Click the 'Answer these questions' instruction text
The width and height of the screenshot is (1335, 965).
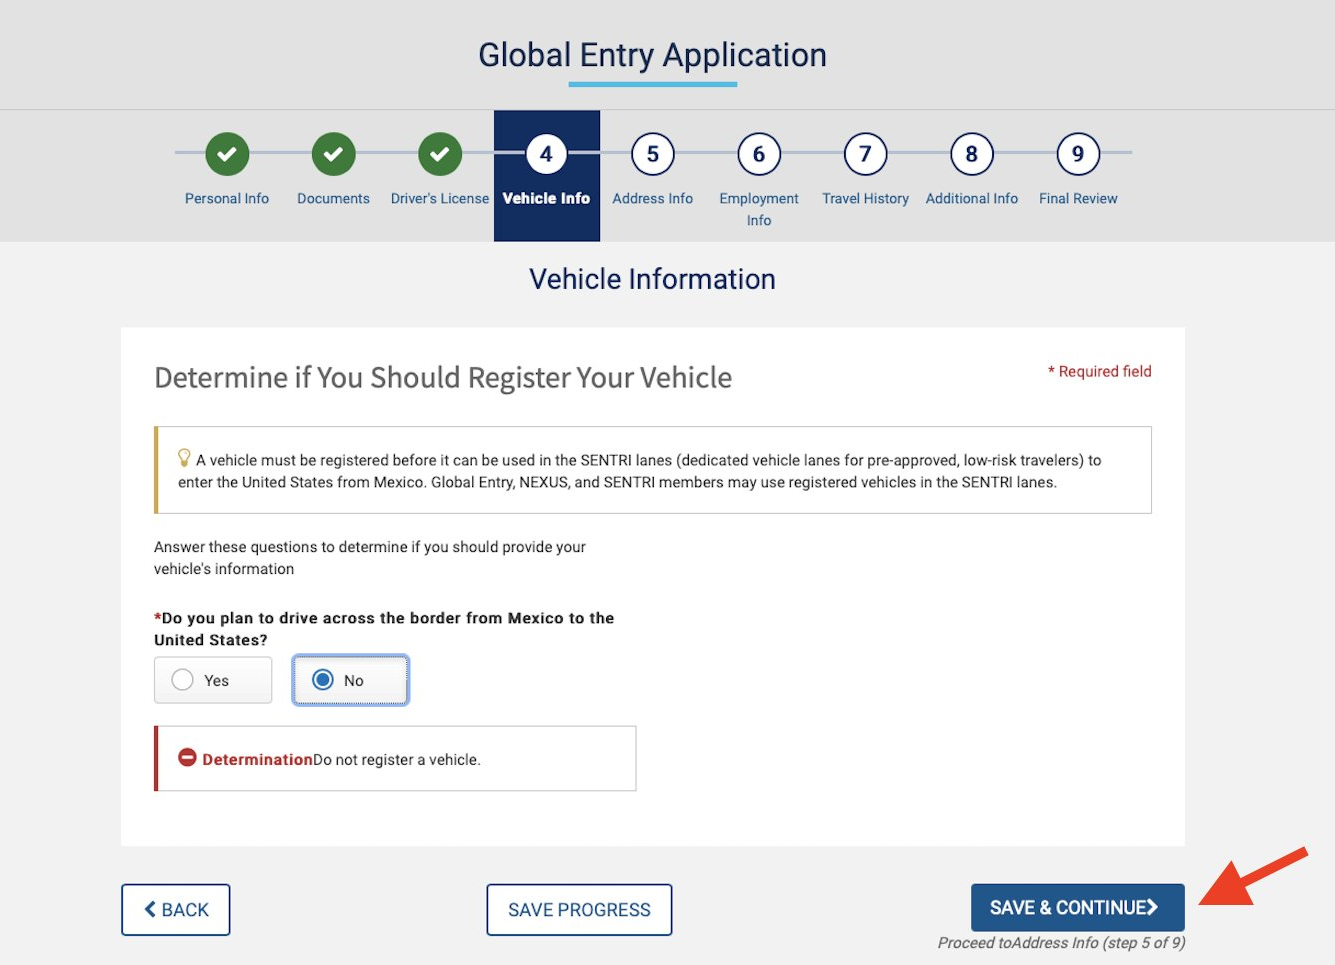(370, 558)
